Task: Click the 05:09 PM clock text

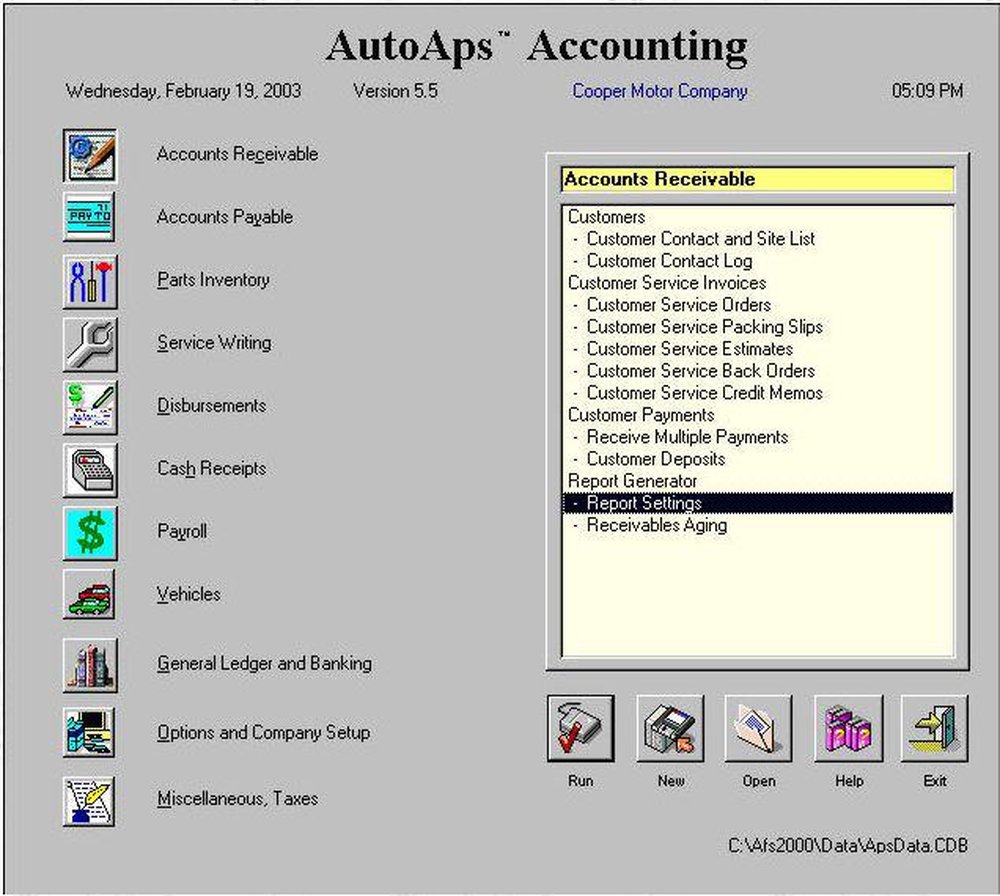Action: (x=927, y=91)
